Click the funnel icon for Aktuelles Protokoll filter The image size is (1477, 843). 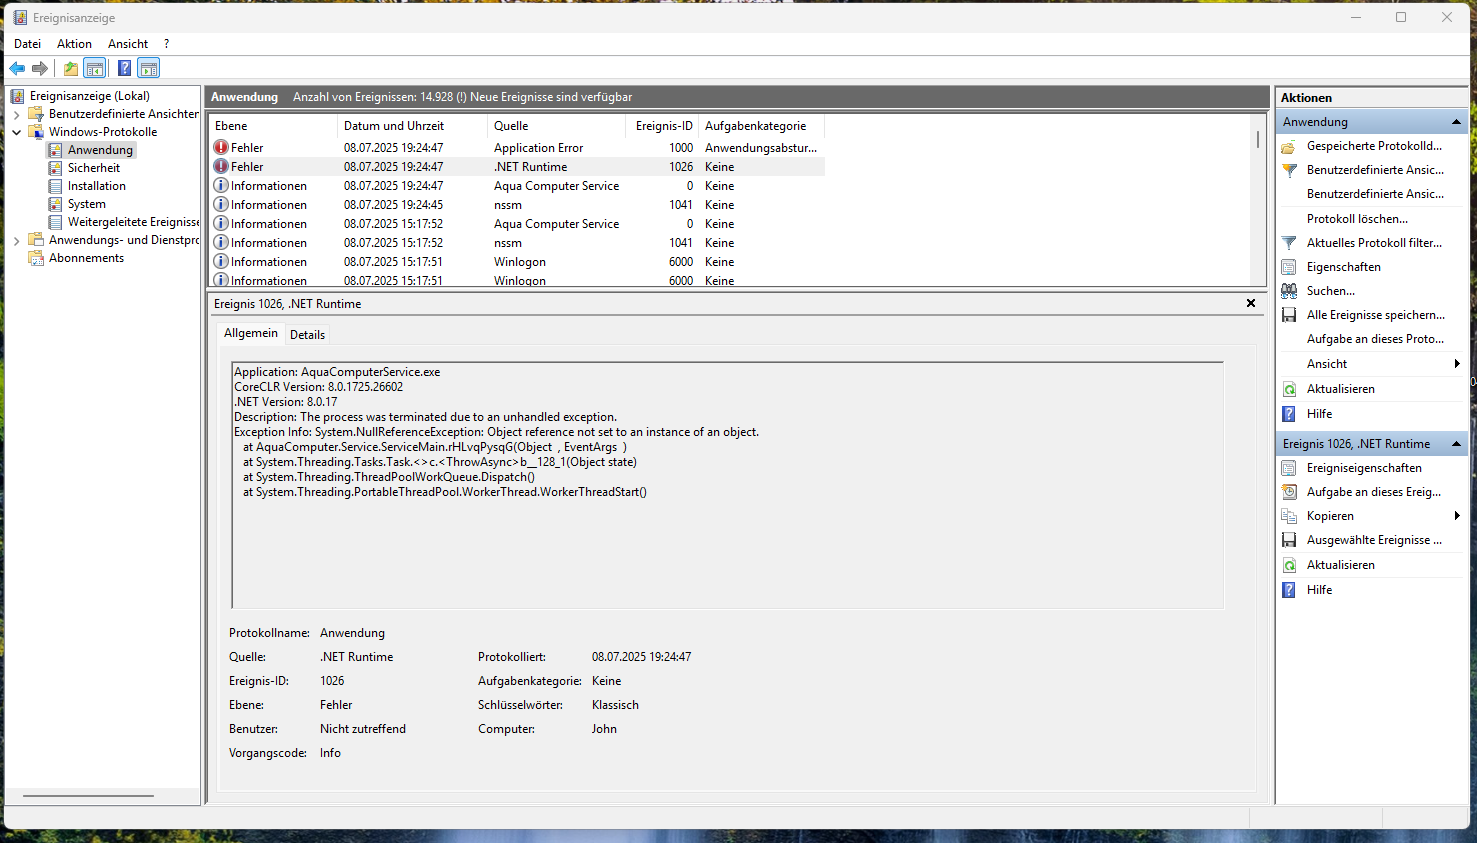click(x=1289, y=243)
